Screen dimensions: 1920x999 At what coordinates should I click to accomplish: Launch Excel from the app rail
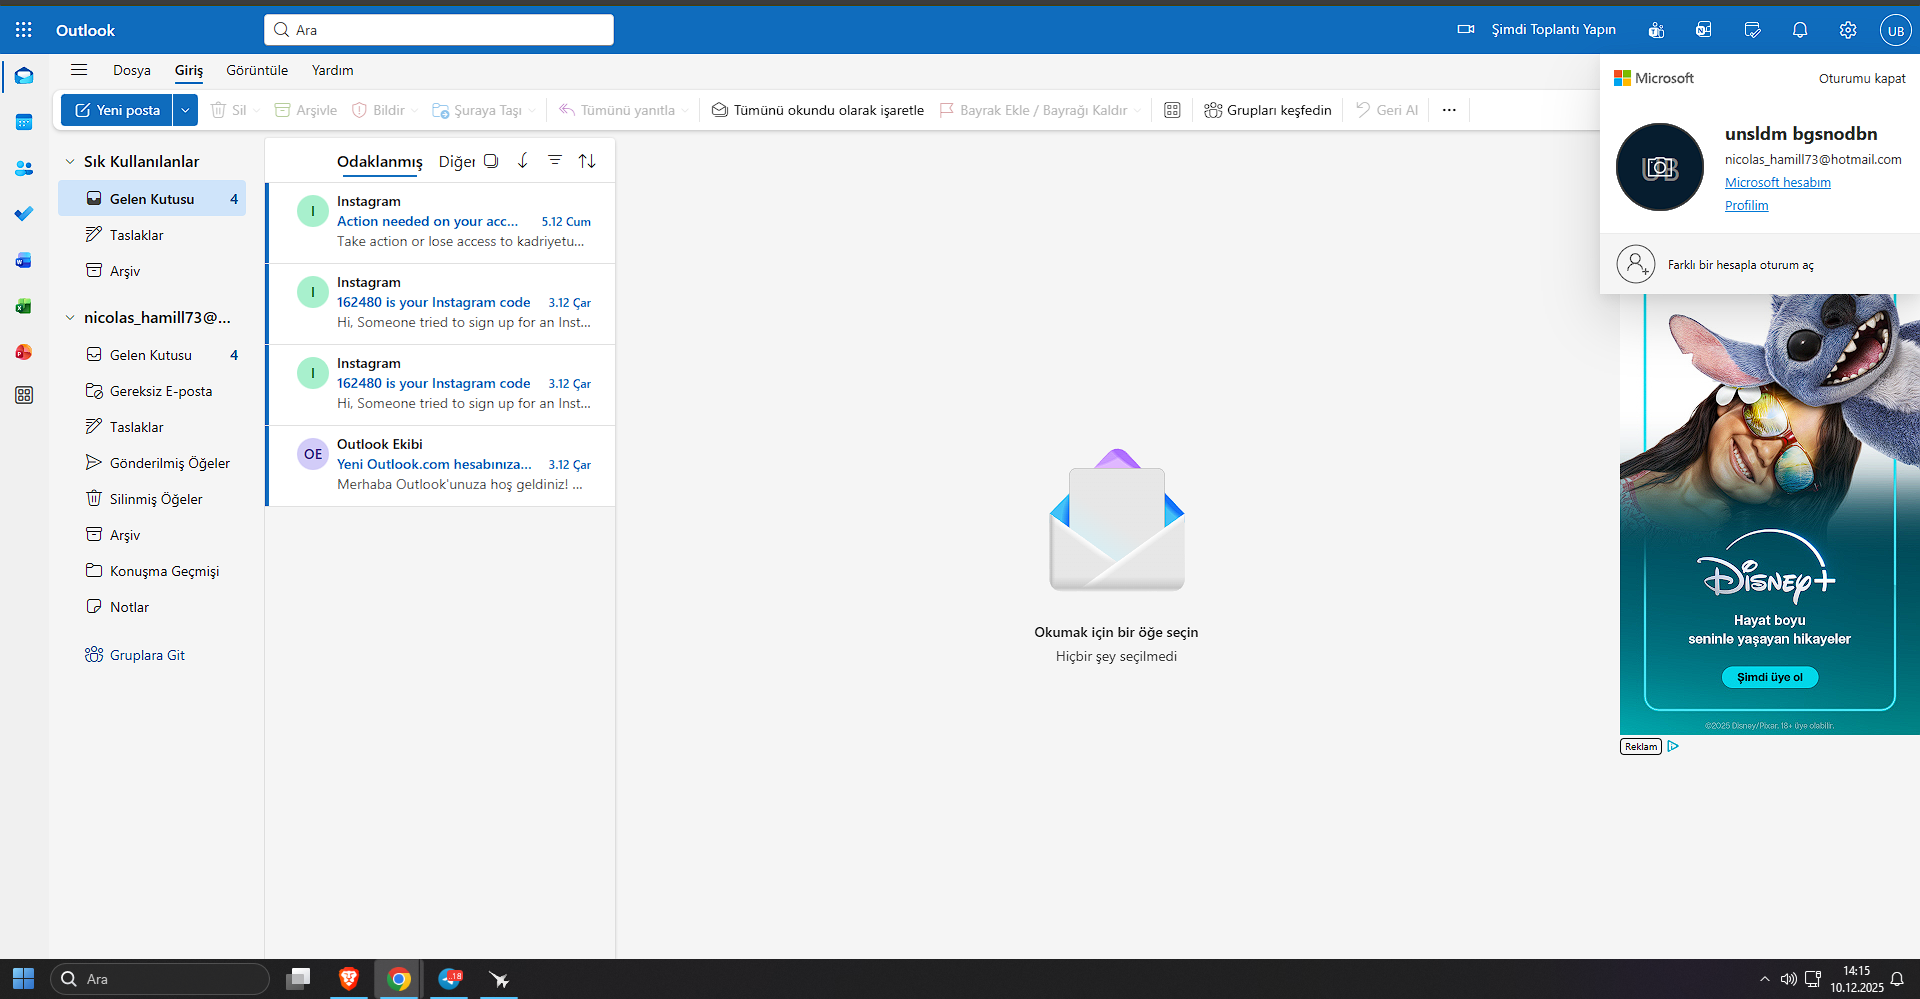[24, 306]
